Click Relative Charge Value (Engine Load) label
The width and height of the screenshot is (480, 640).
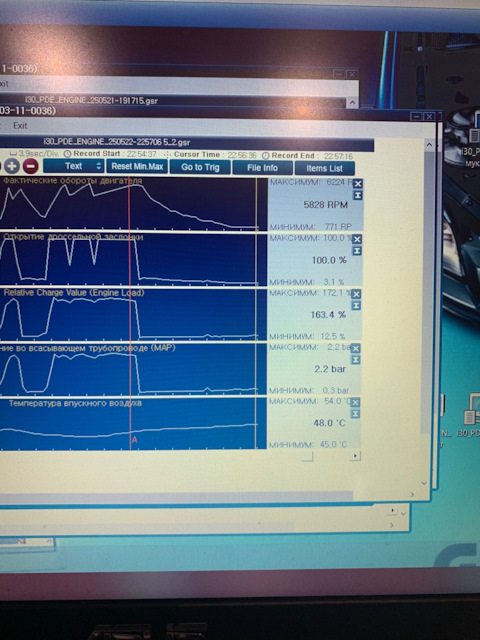click(74, 293)
